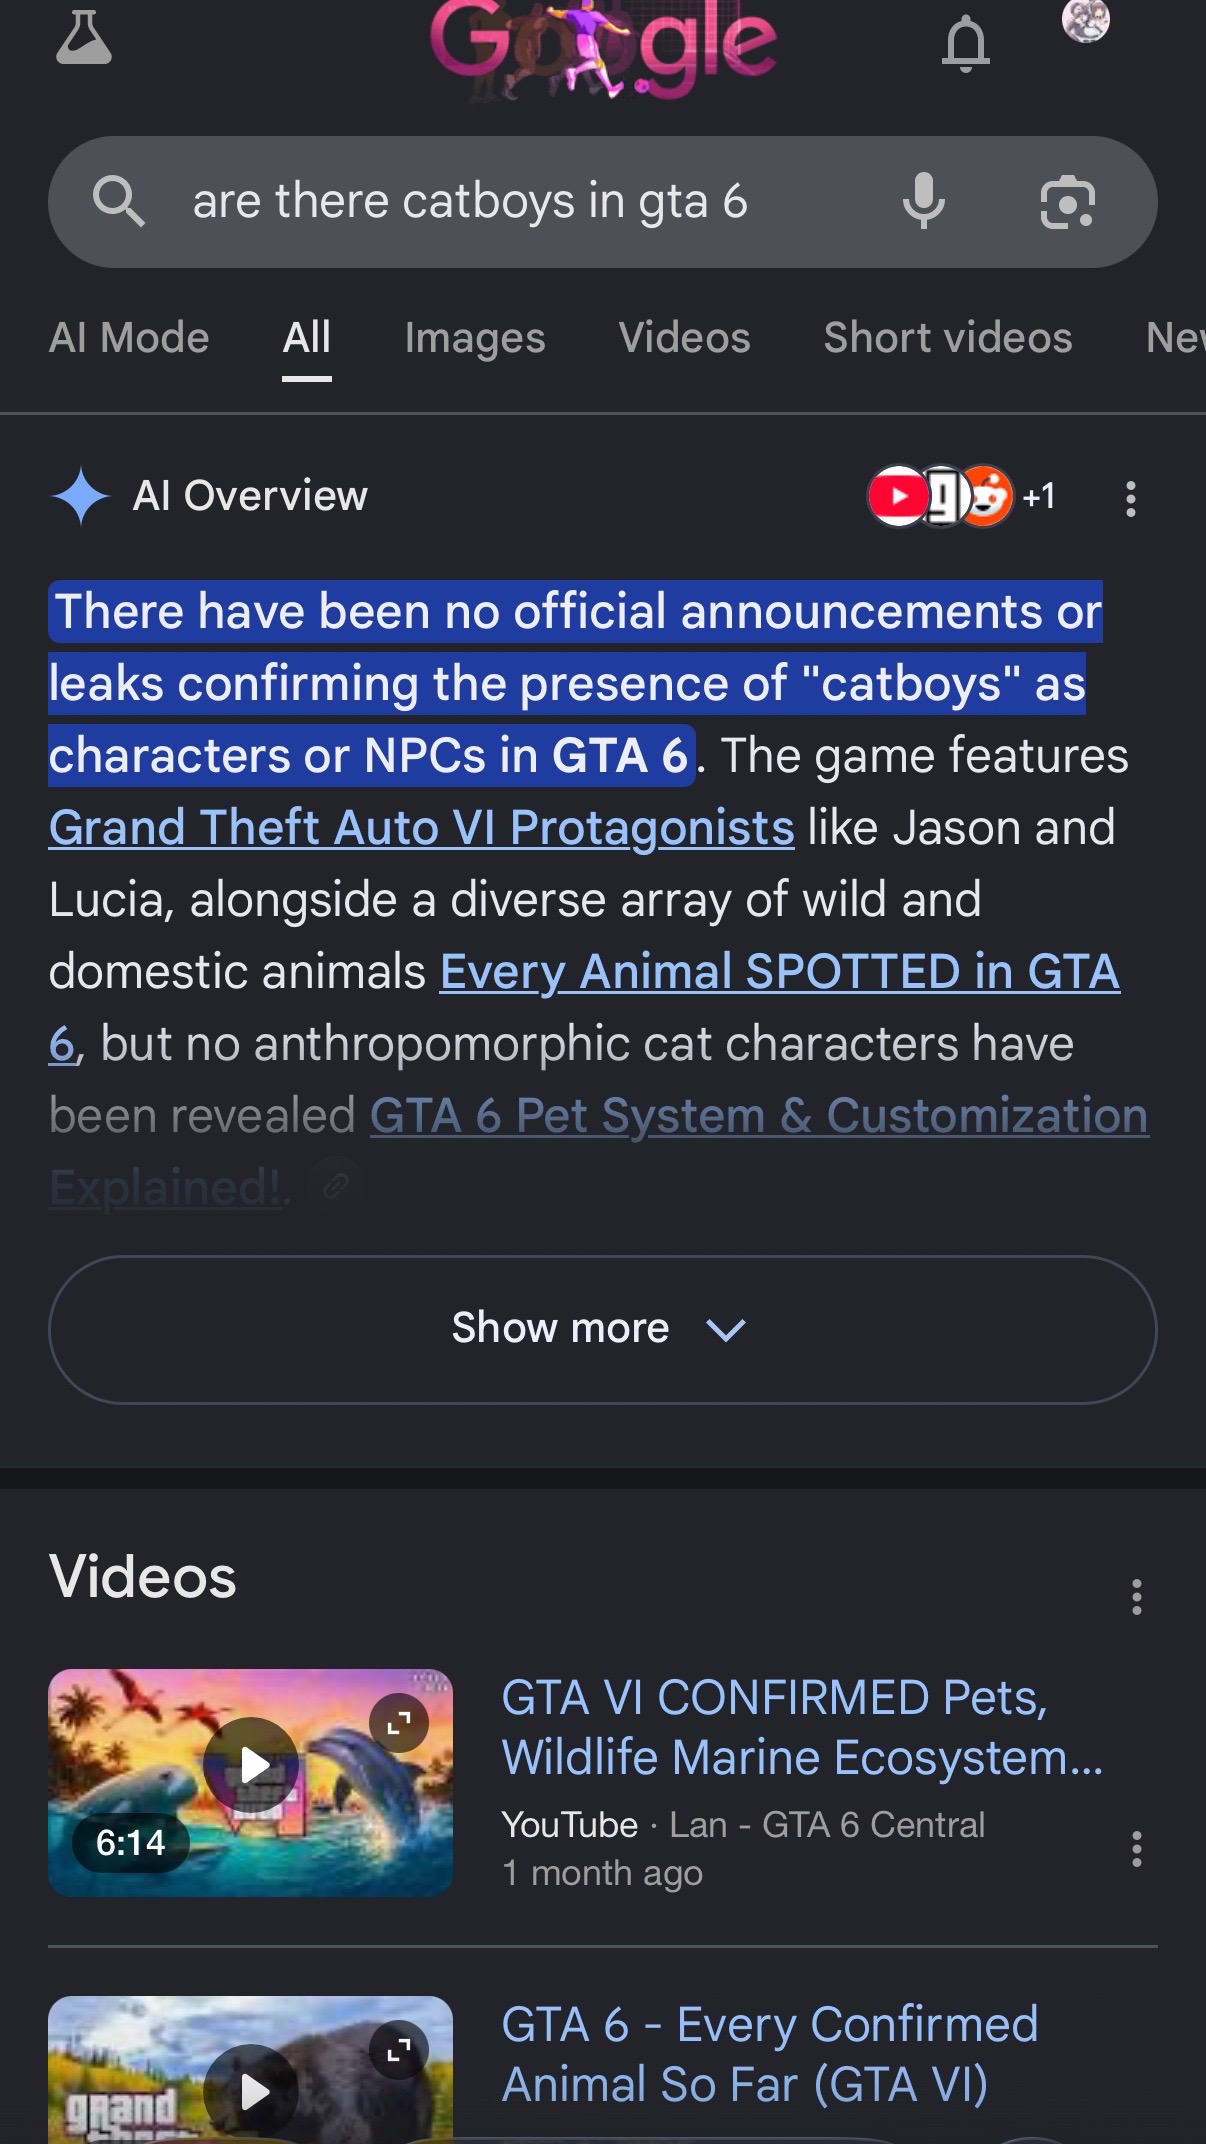Expand first video thumbnail preview icon
The image size is (1206, 2144).
click(x=399, y=1722)
